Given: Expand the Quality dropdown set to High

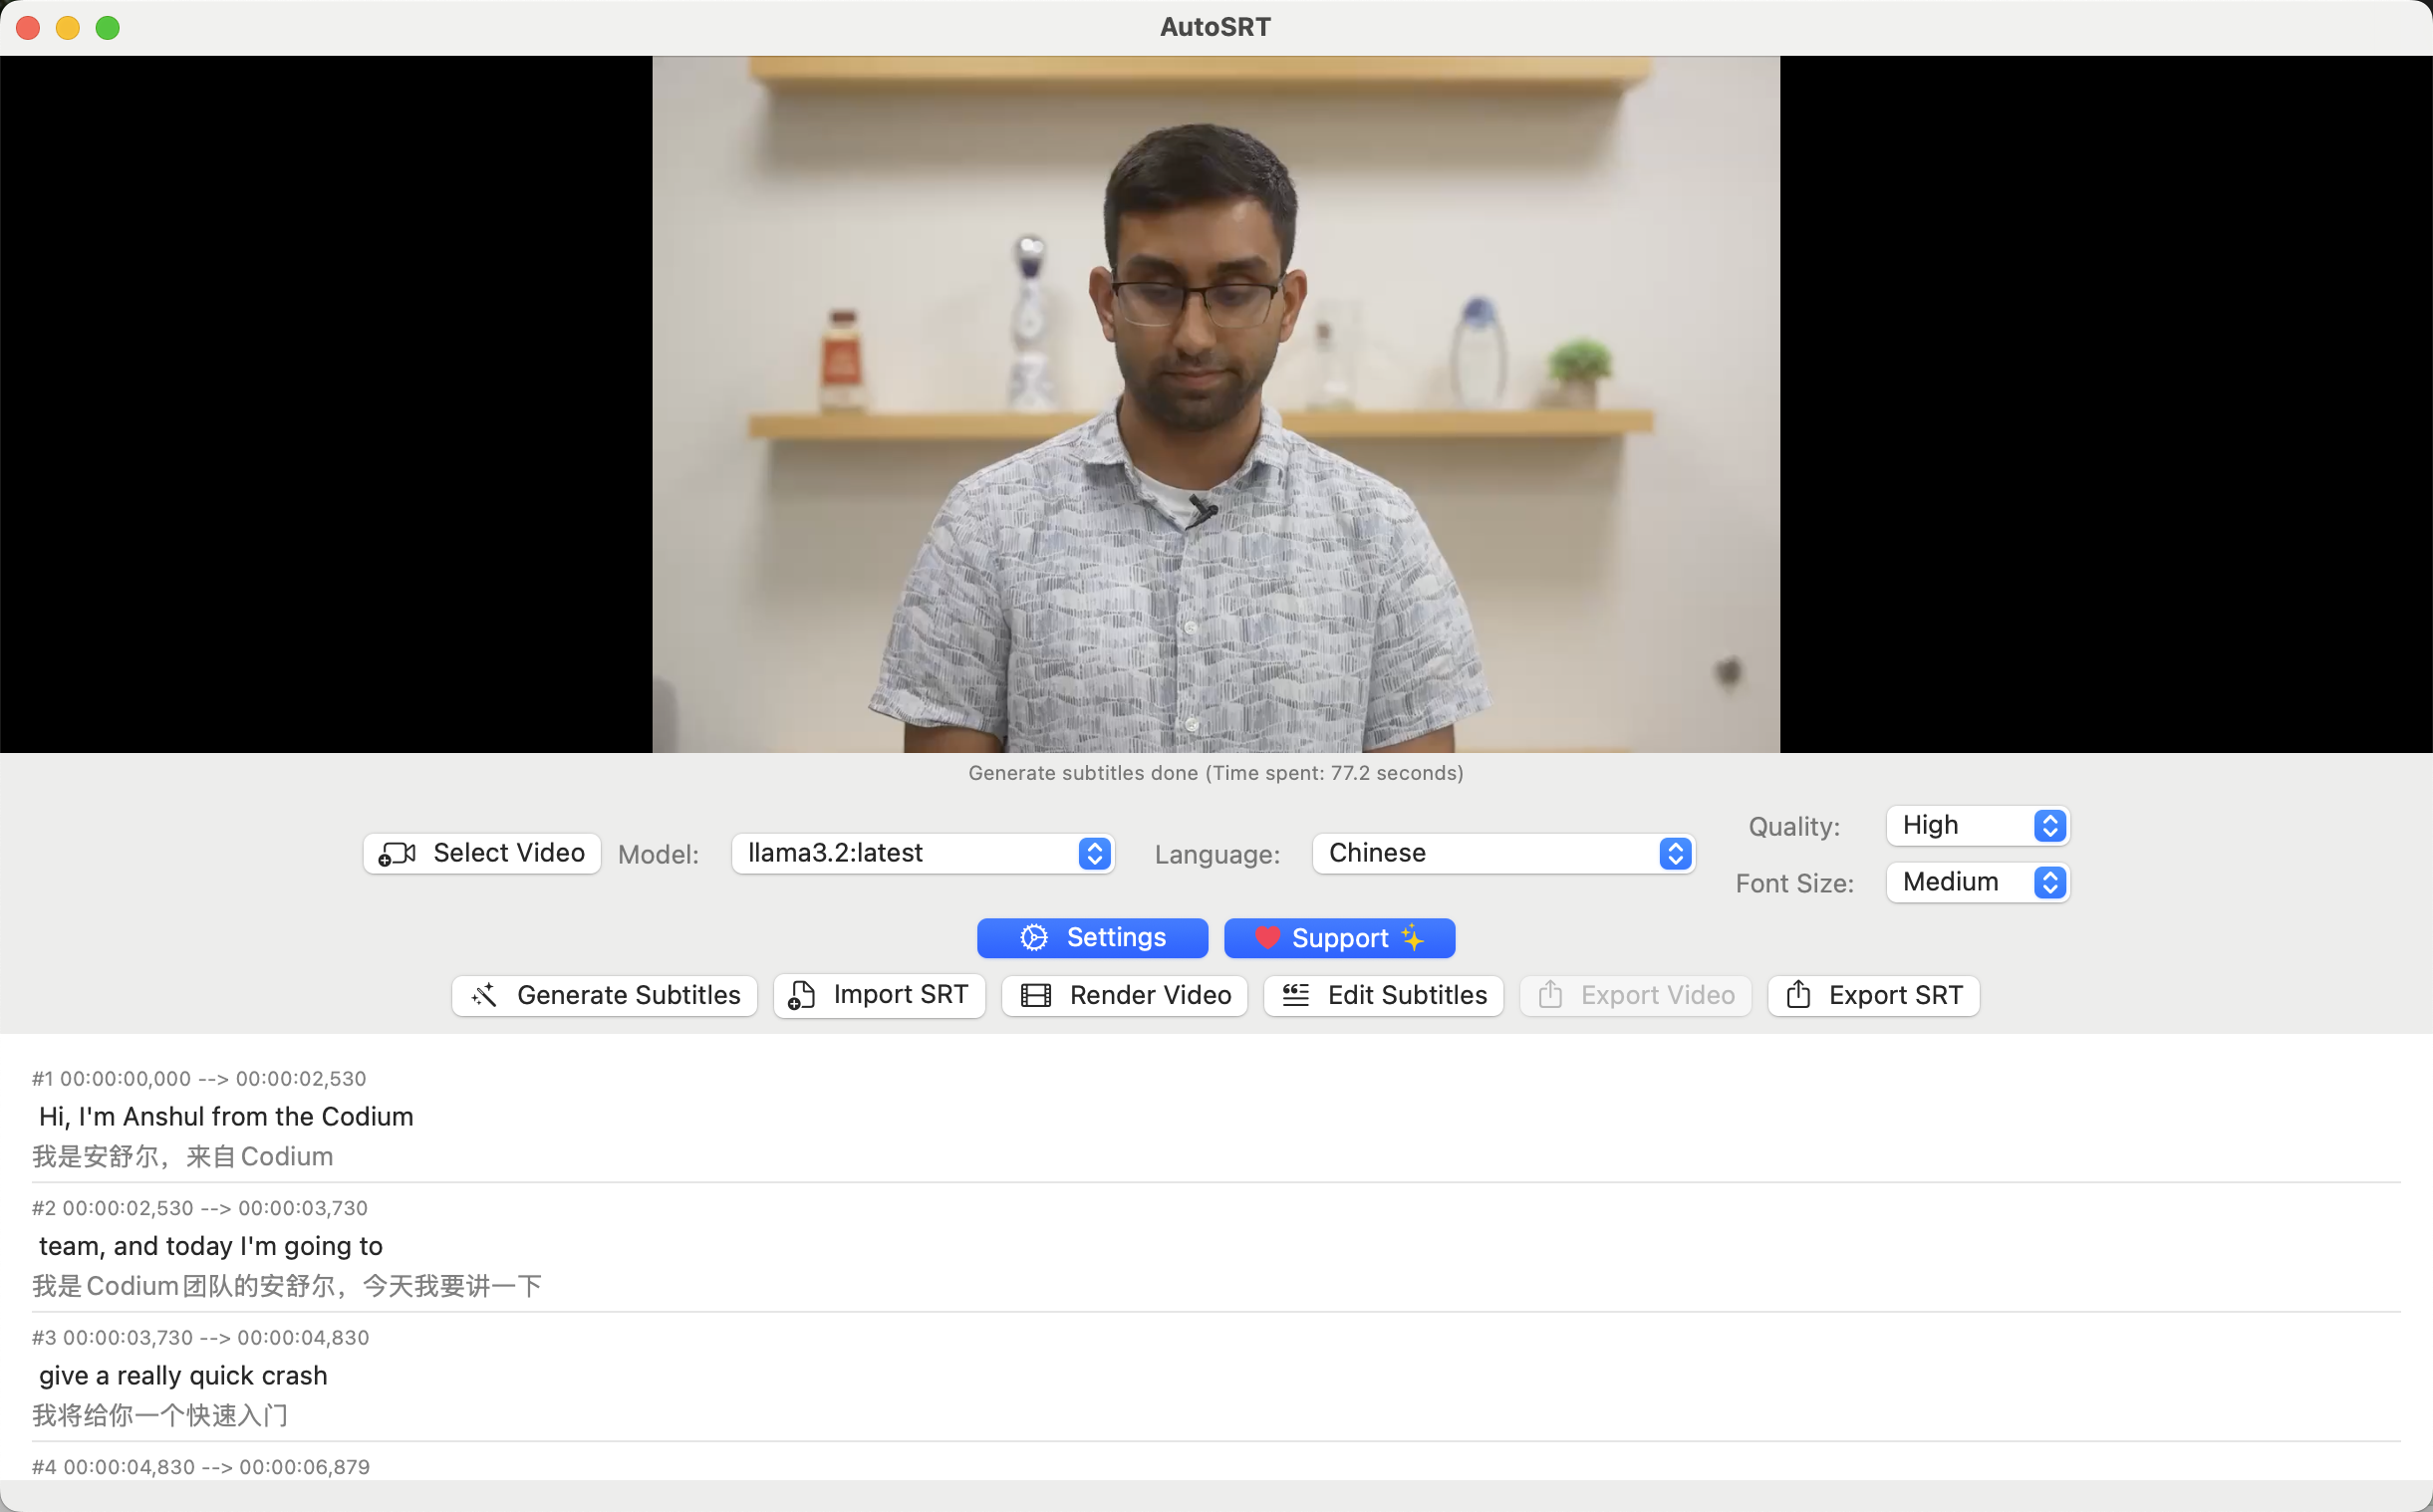Looking at the screenshot, I should (1976, 825).
